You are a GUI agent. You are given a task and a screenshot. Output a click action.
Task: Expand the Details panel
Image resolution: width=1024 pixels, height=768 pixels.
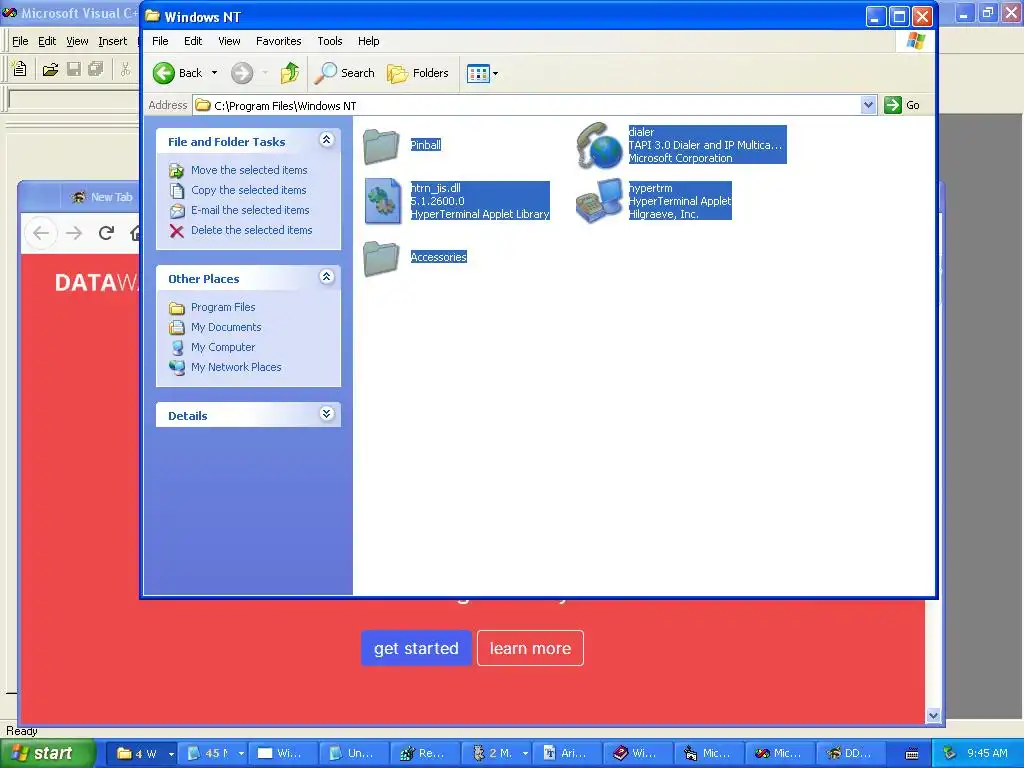(x=327, y=414)
